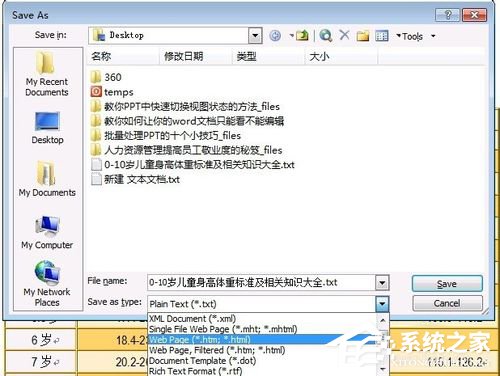Select the 新建 文本文档.txt file
The width and height of the screenshot is (500, 376).
pos(135,179)
